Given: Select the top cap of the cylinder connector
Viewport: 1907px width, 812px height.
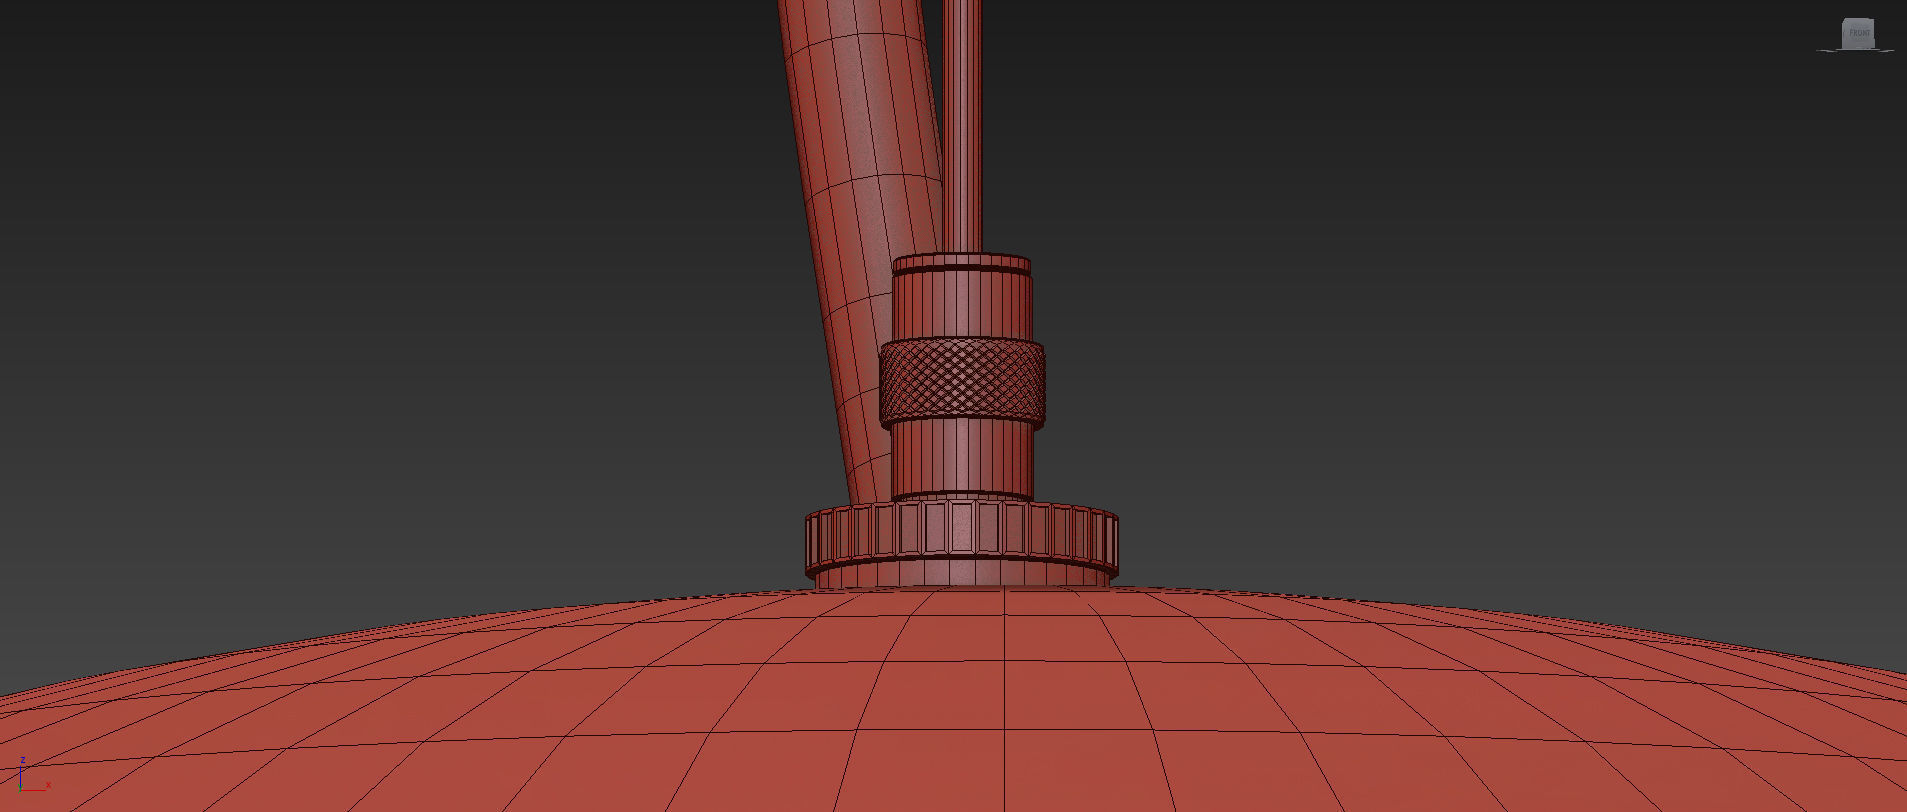Looking at the screenshot, I should click(x=961, y=264).
